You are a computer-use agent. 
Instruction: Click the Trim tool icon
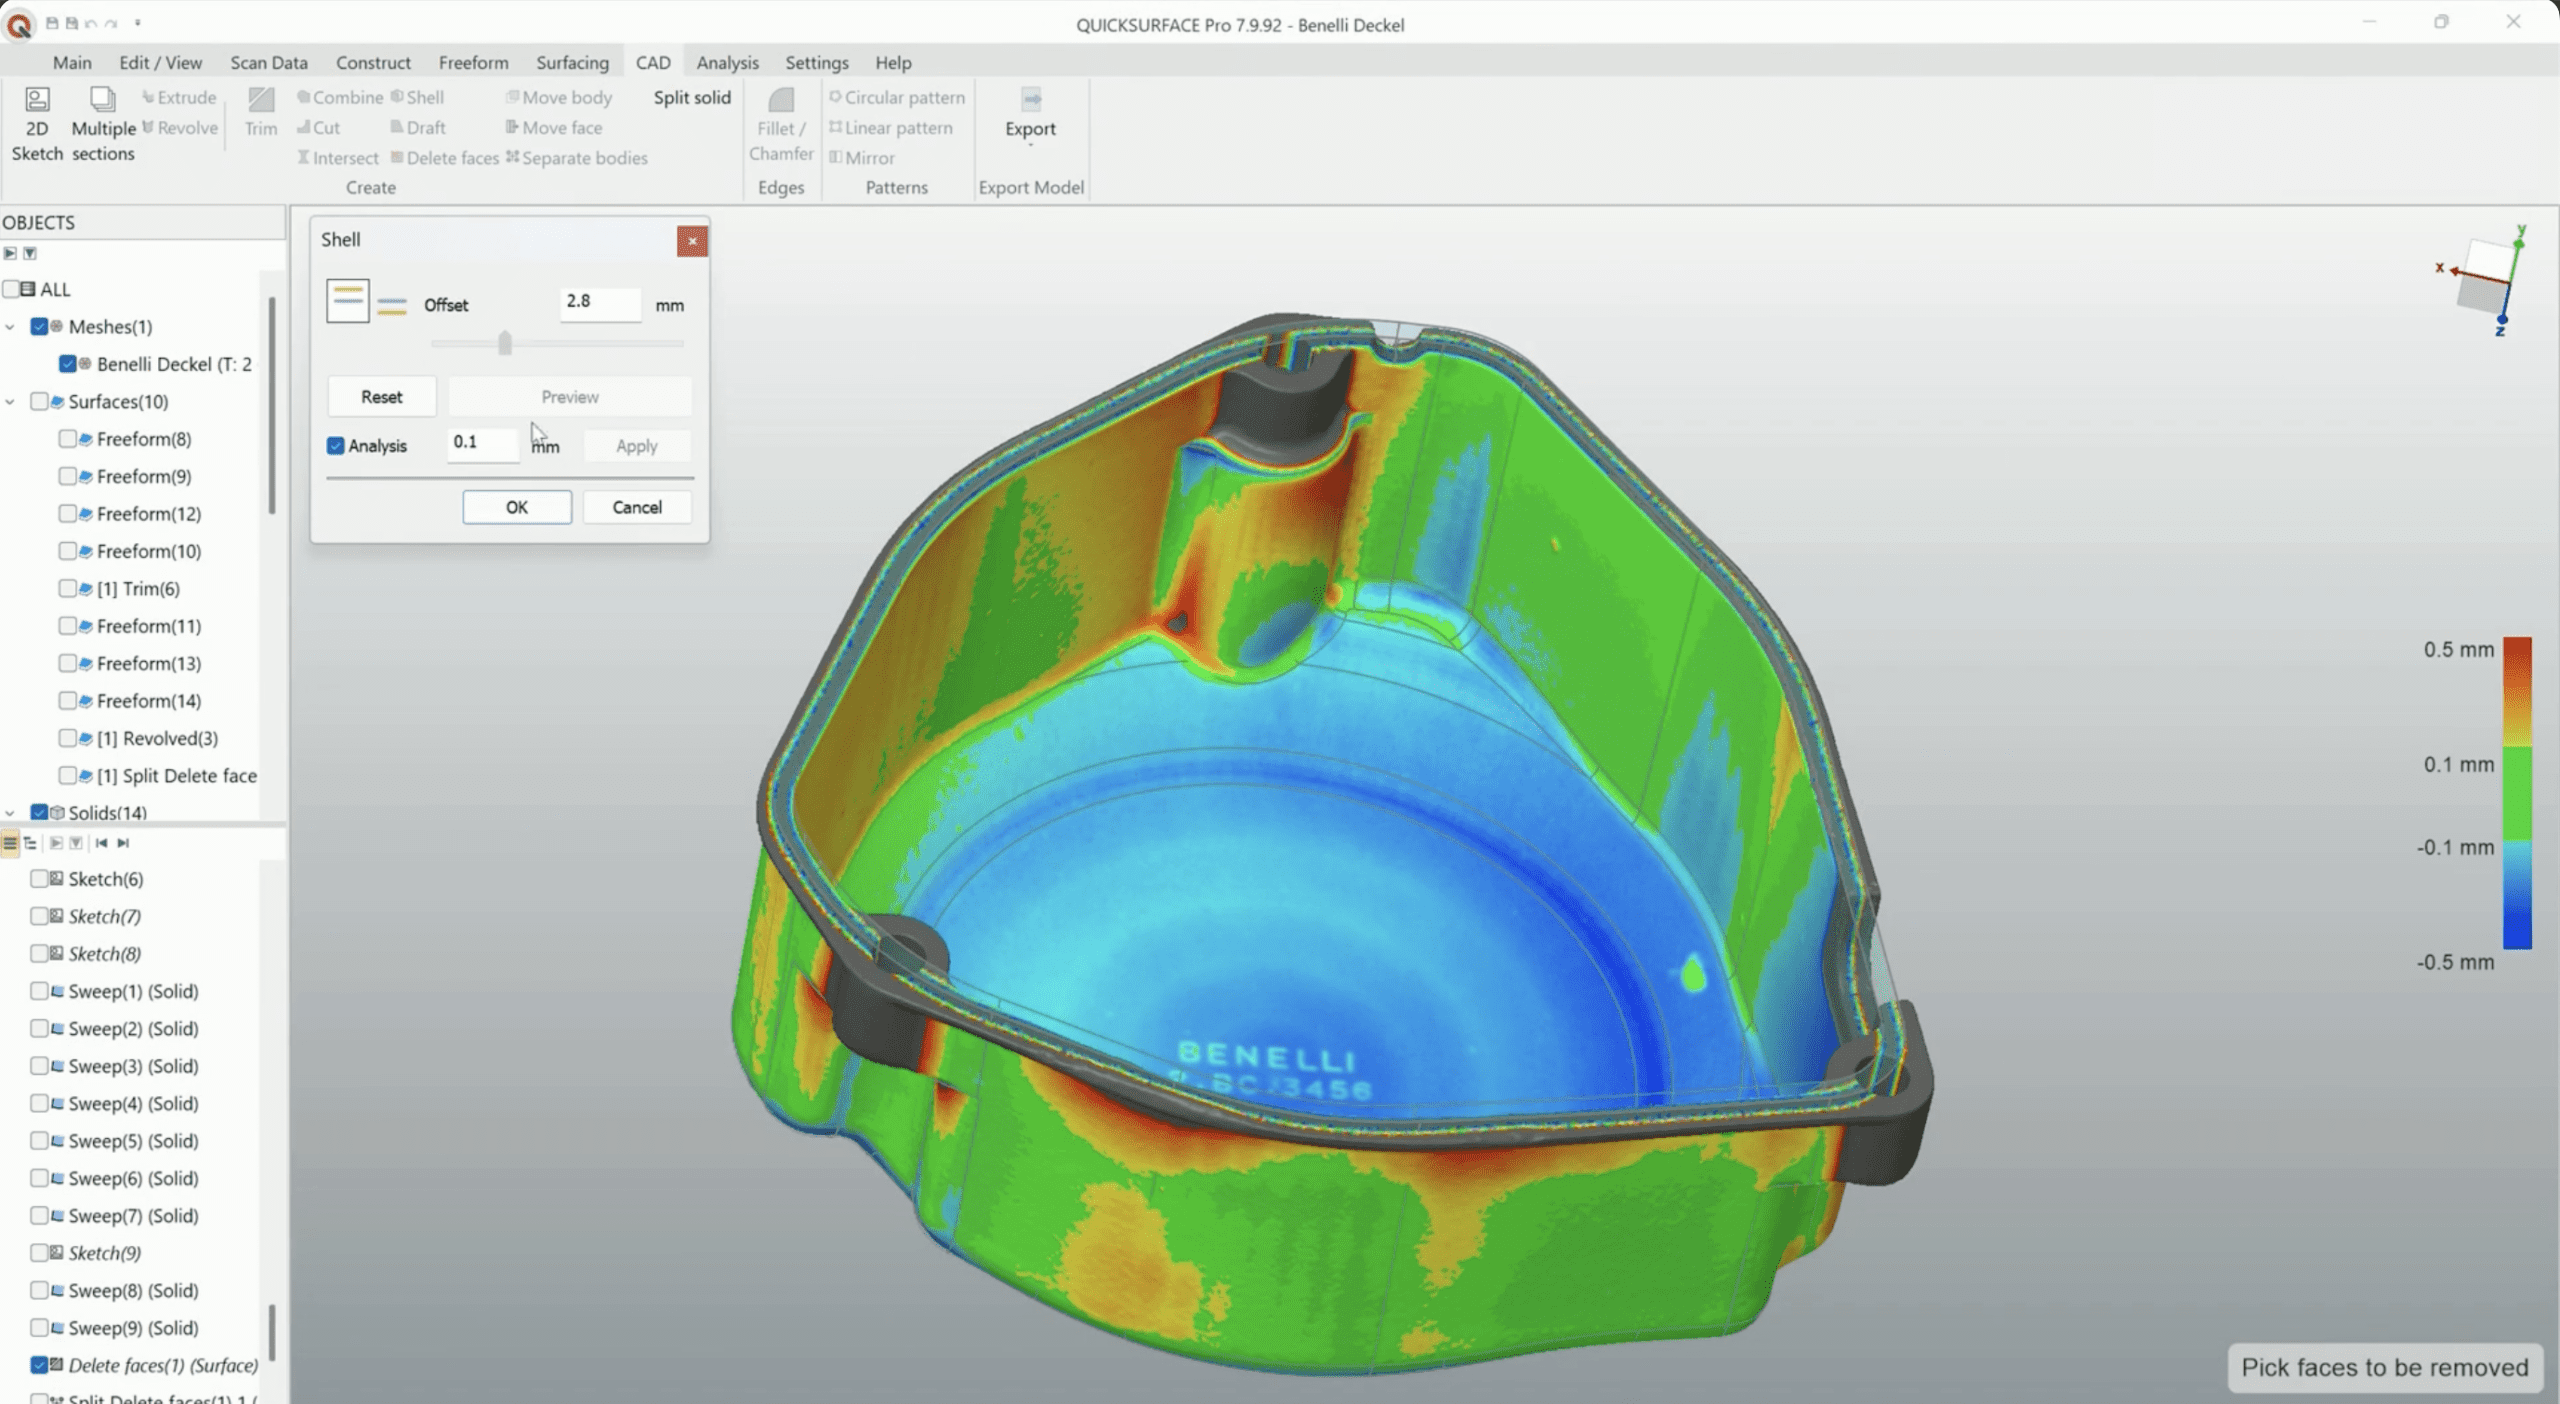(261, 100)
